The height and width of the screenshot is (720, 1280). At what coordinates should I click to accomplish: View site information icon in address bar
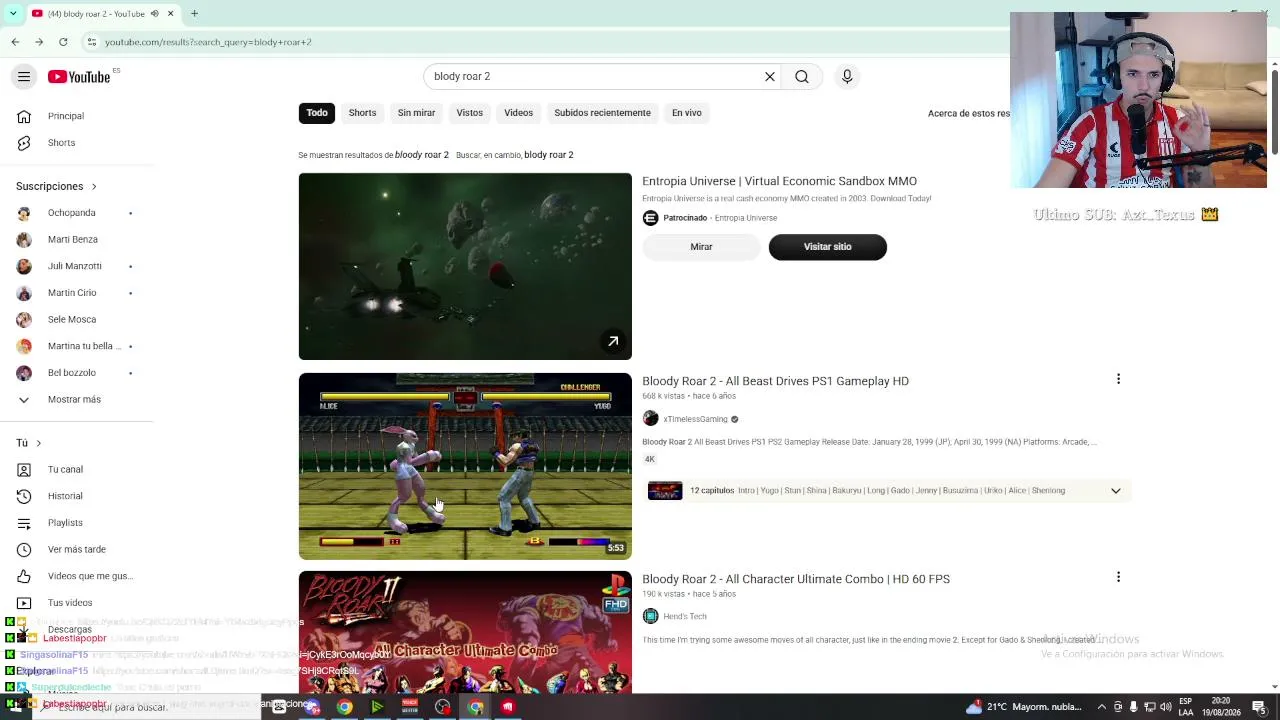(91, 42)
